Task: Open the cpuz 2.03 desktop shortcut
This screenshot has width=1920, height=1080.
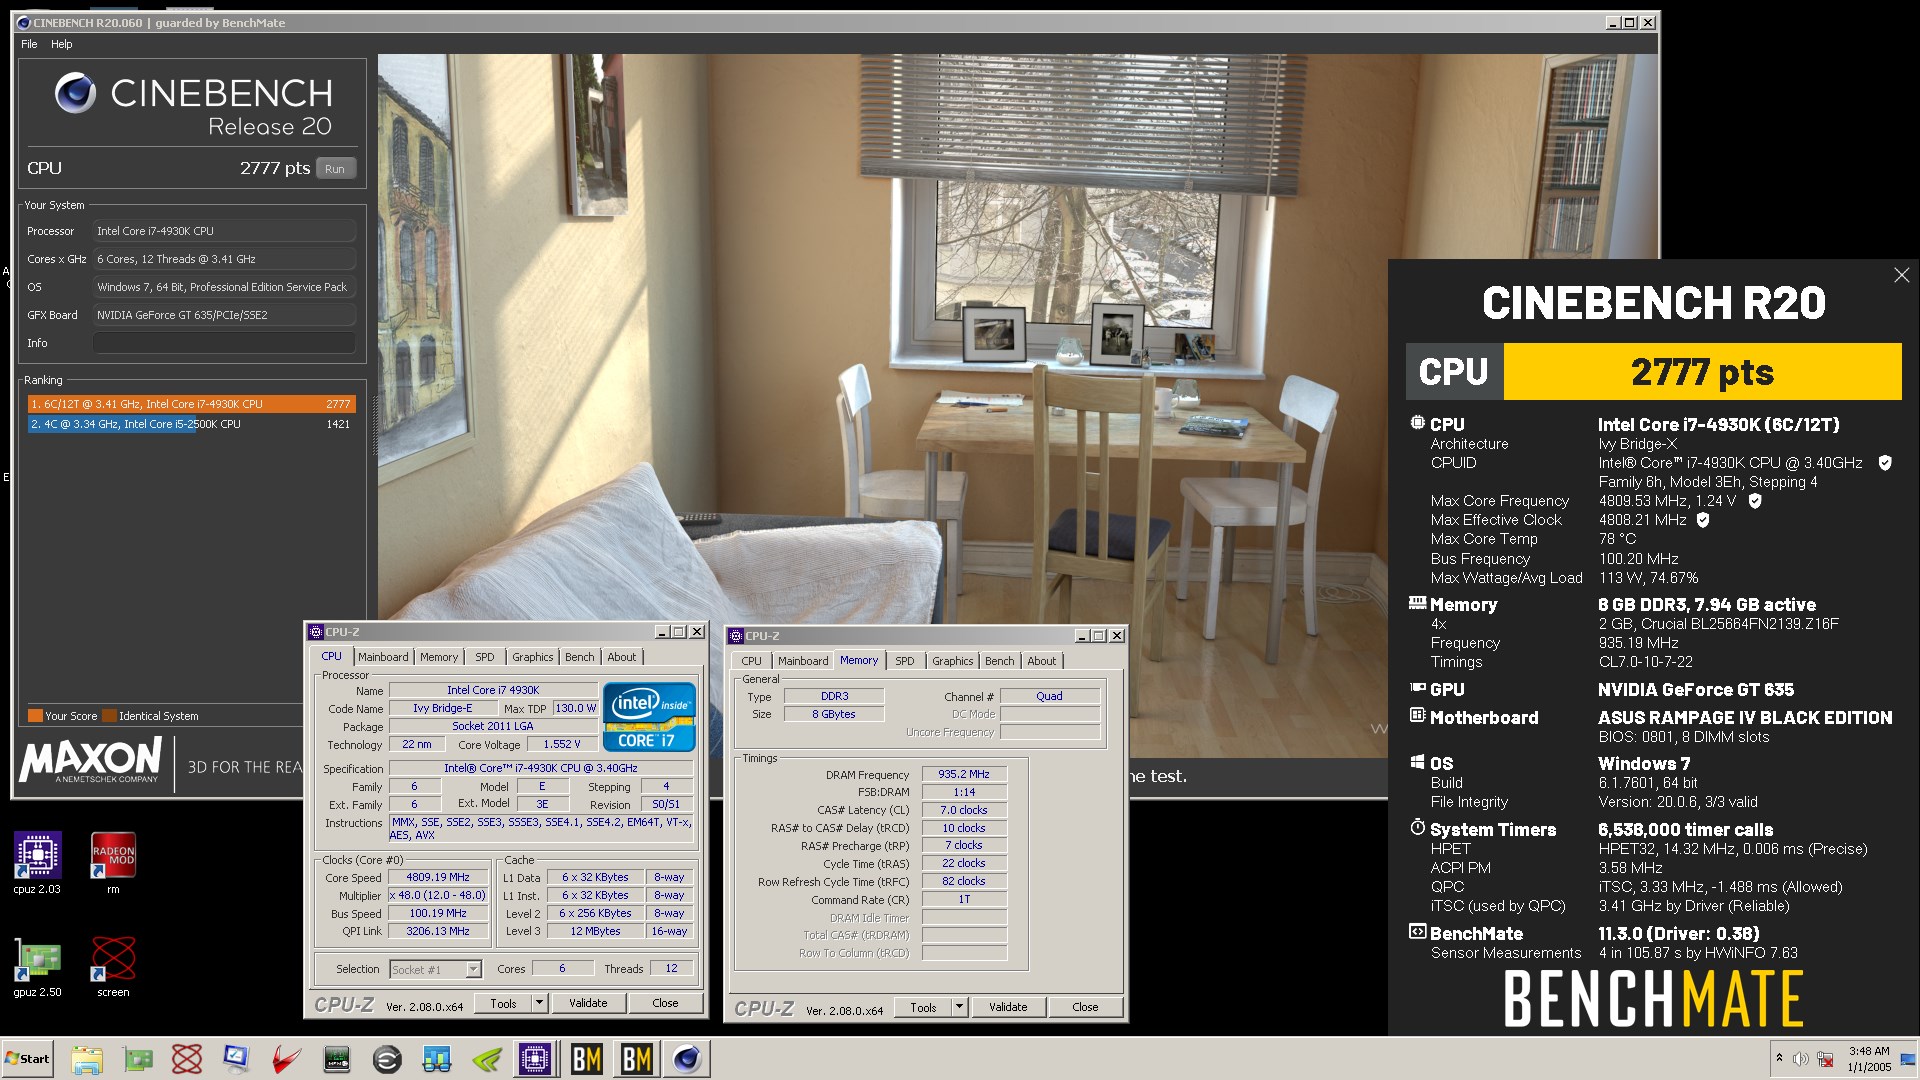Action: coord(37,863)
